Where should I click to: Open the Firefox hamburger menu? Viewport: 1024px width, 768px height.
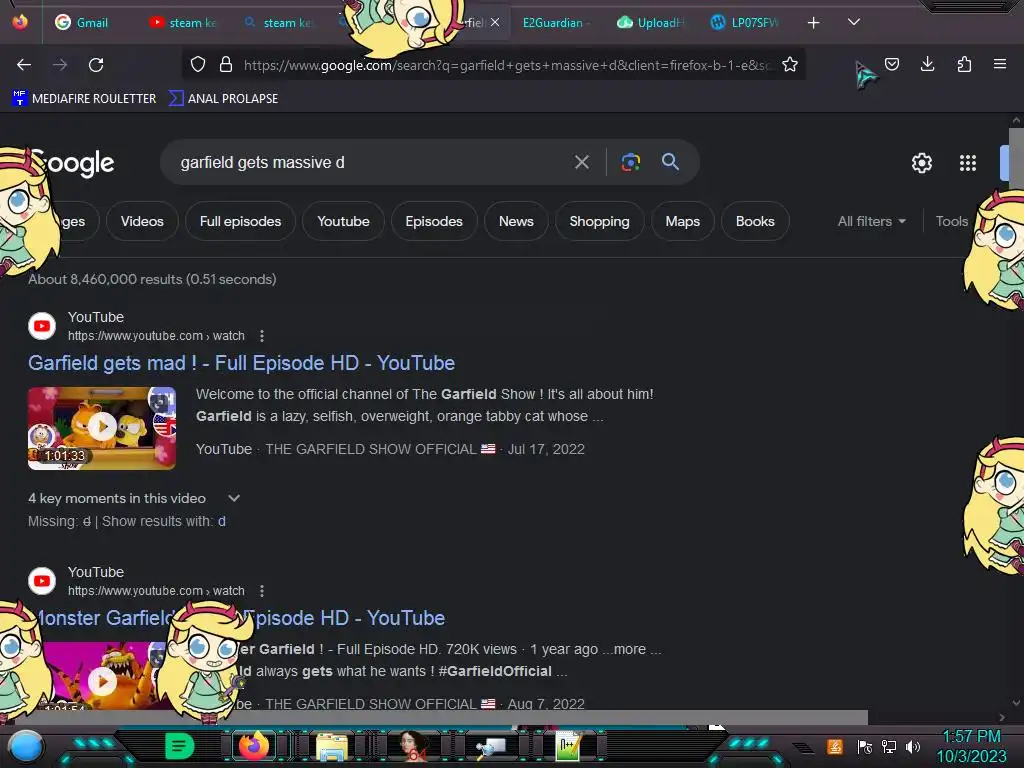[x=999, y=64]
